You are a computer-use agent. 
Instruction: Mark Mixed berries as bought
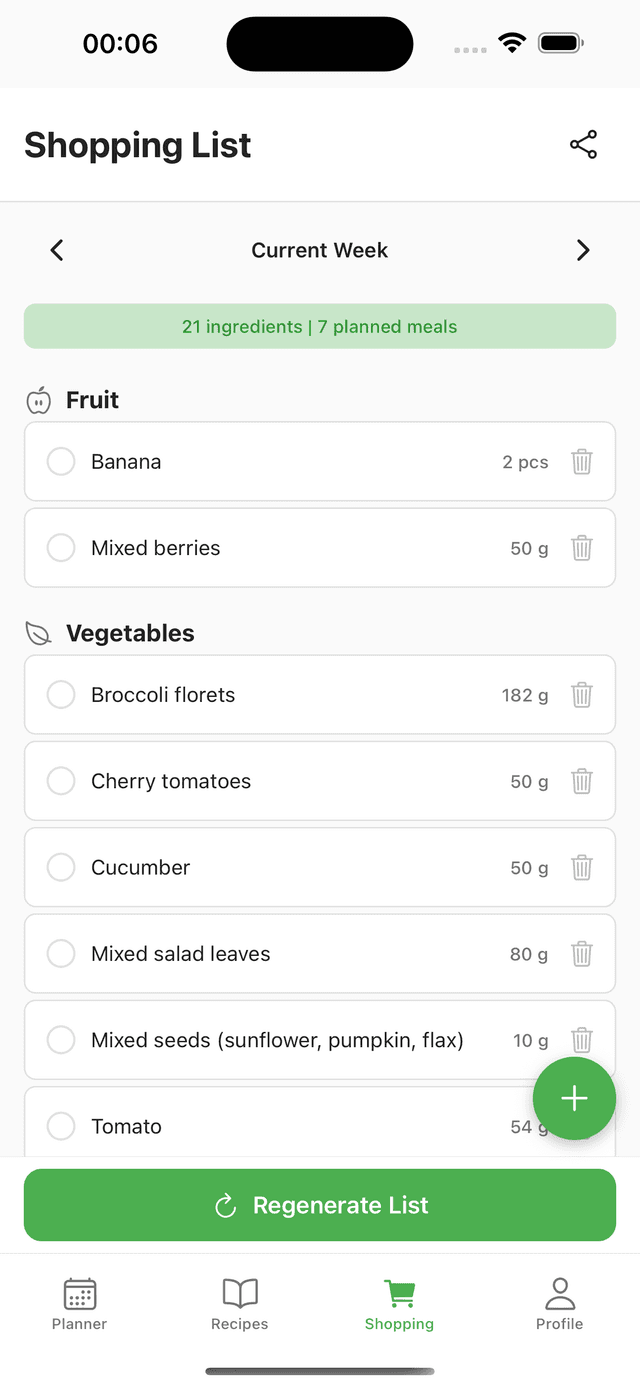[61, 548]
